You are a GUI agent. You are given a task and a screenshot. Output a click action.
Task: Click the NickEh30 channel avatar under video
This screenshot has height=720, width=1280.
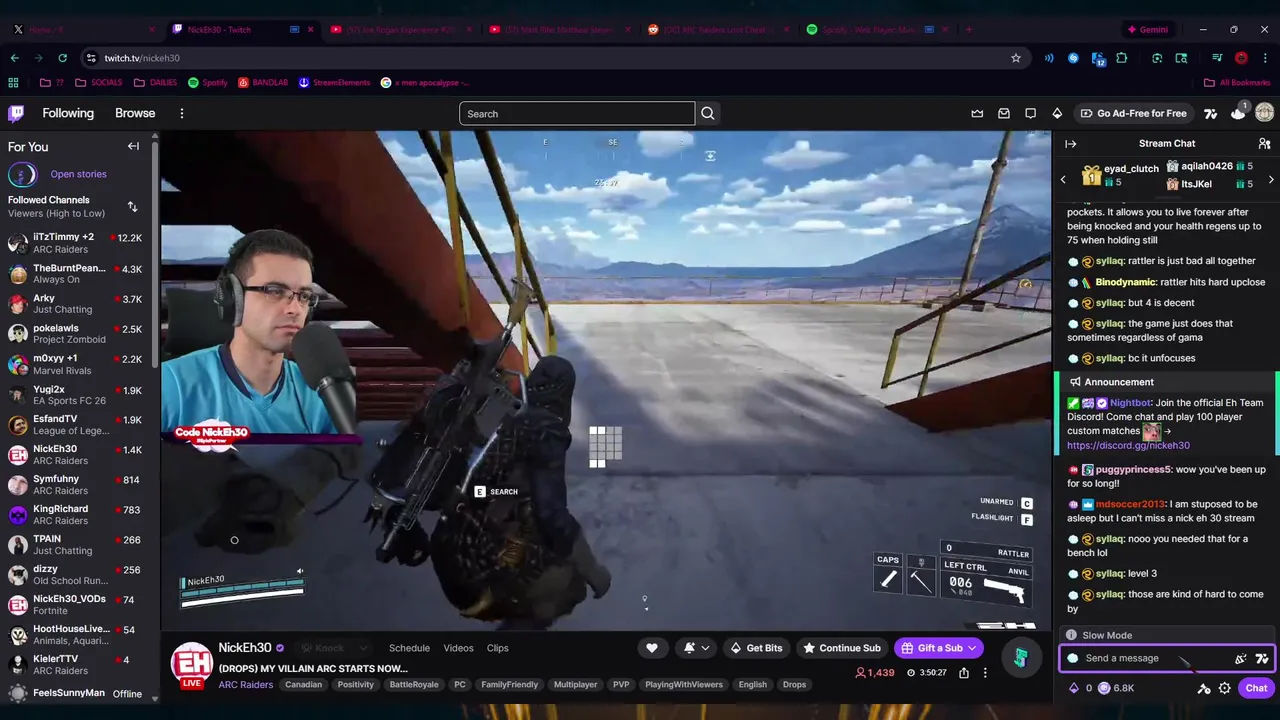190,664
